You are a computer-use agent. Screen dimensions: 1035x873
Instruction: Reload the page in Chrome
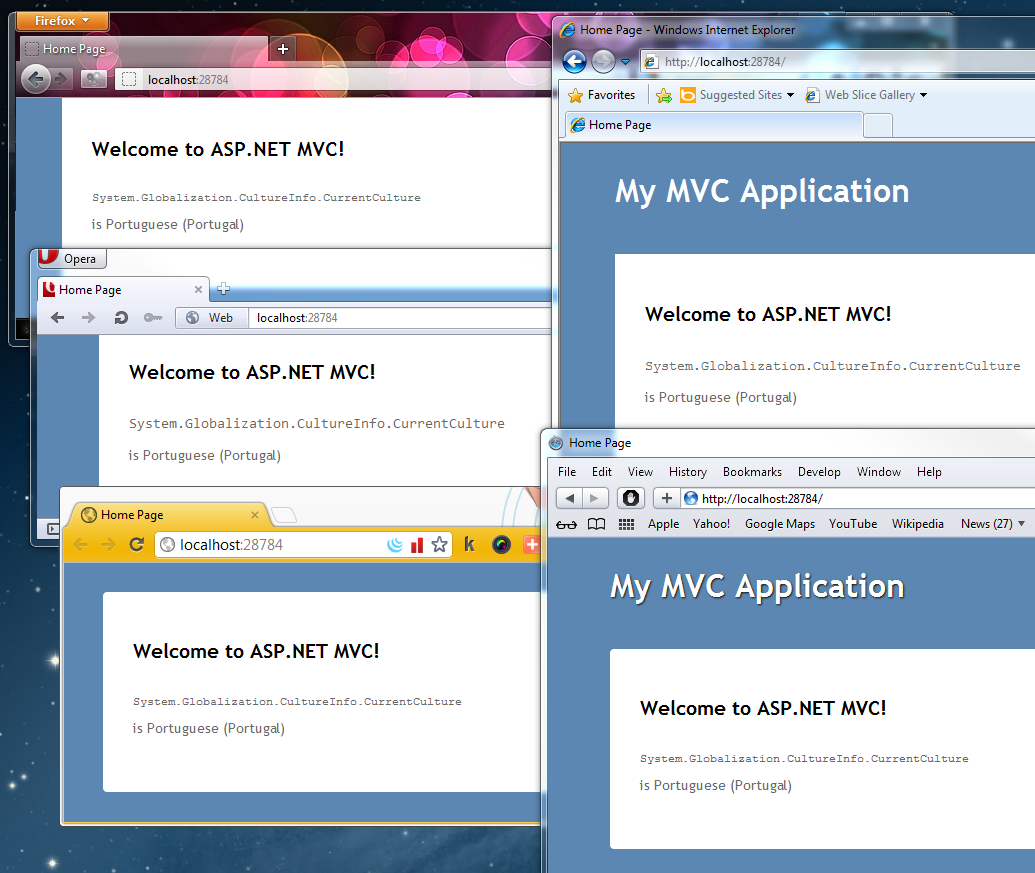pos(137,544)
